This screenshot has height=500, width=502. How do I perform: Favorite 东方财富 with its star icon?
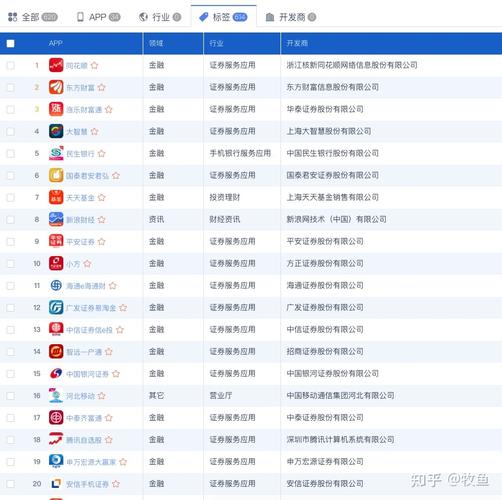pos(102,87)
